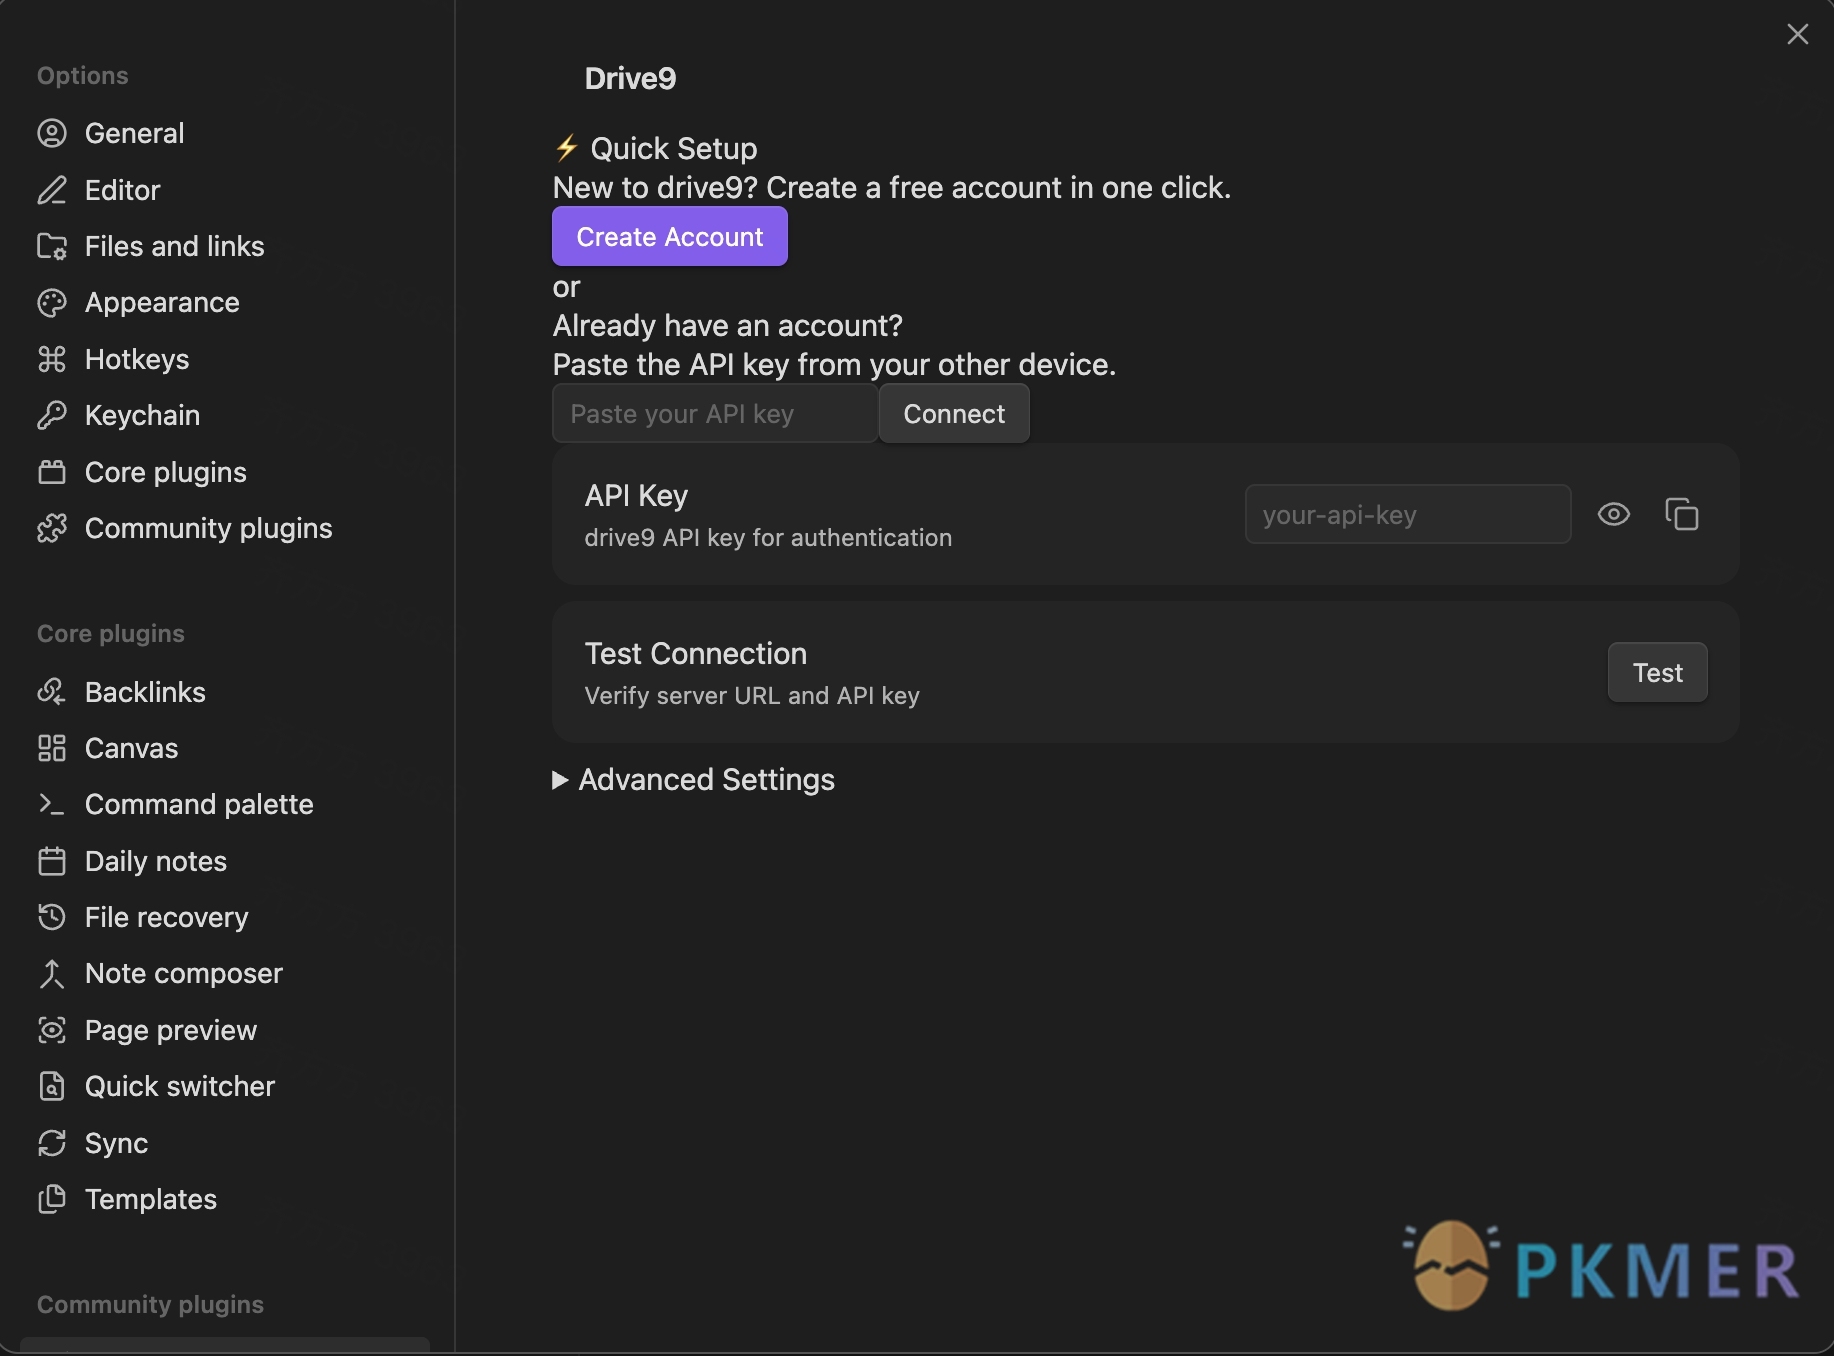The image size is (1834, 1356).
Task: Click the Templates copy icon
Action: pyautogui.click(x=52, y=1199)
